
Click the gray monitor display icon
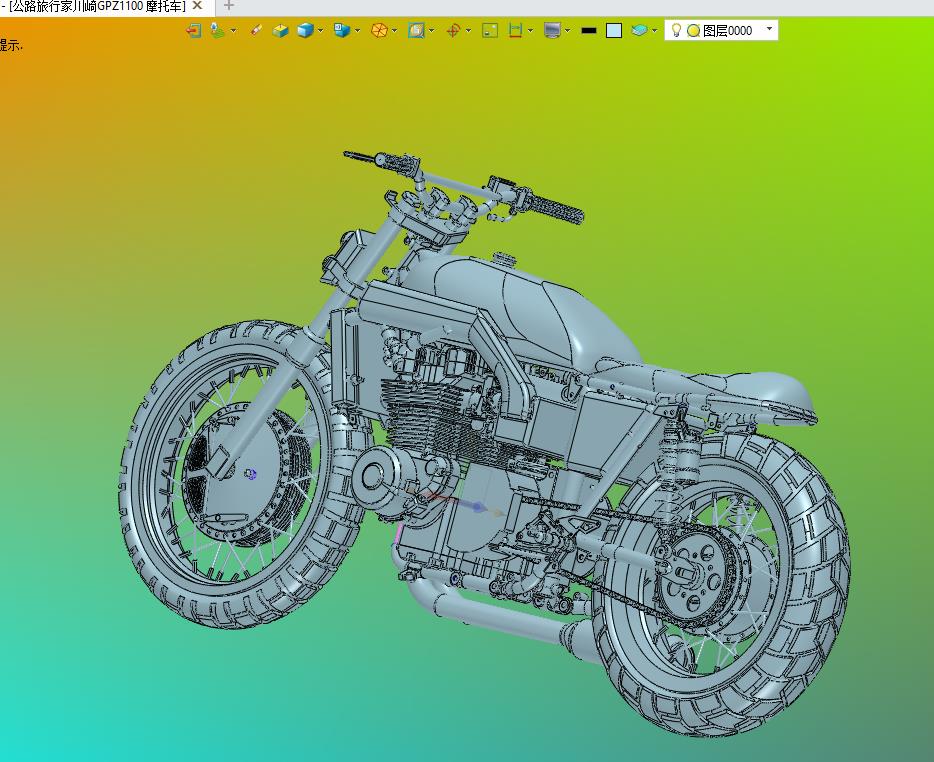click(x=552, y=30)
